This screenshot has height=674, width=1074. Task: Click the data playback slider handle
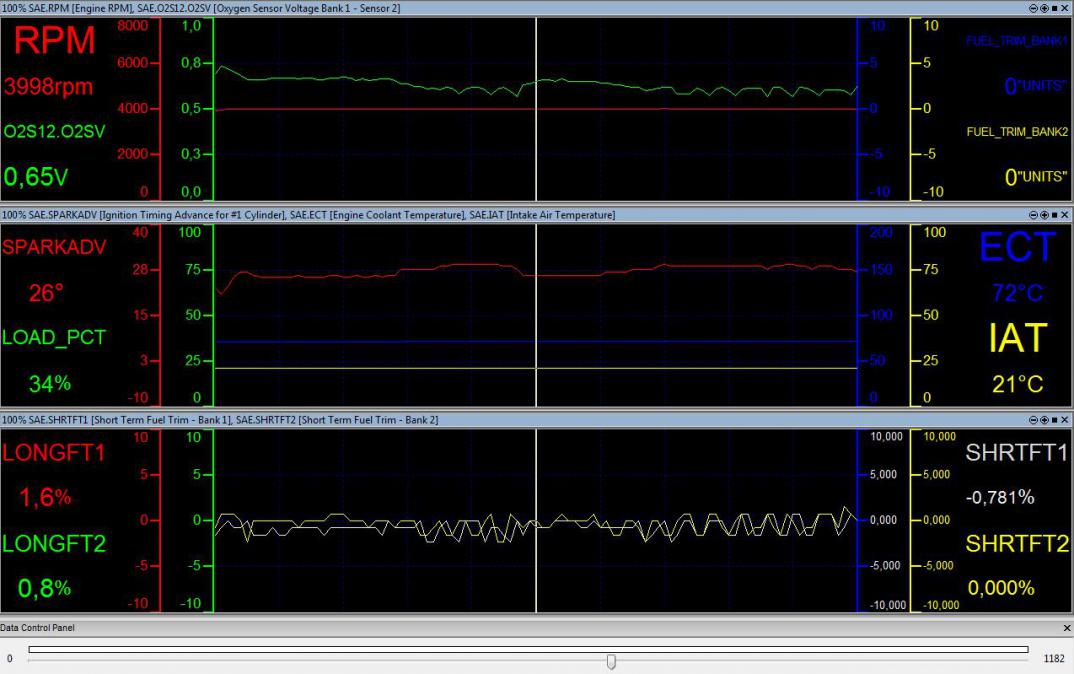611,661
